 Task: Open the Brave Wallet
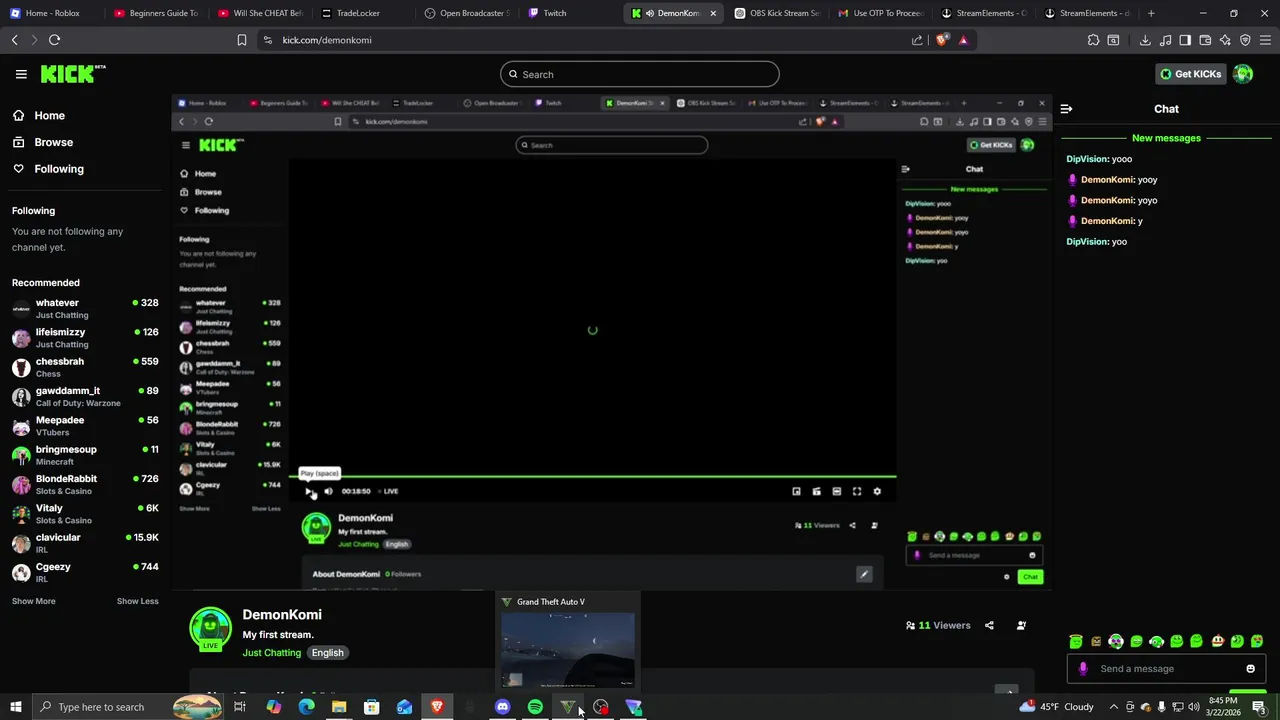pos(1205,40)
